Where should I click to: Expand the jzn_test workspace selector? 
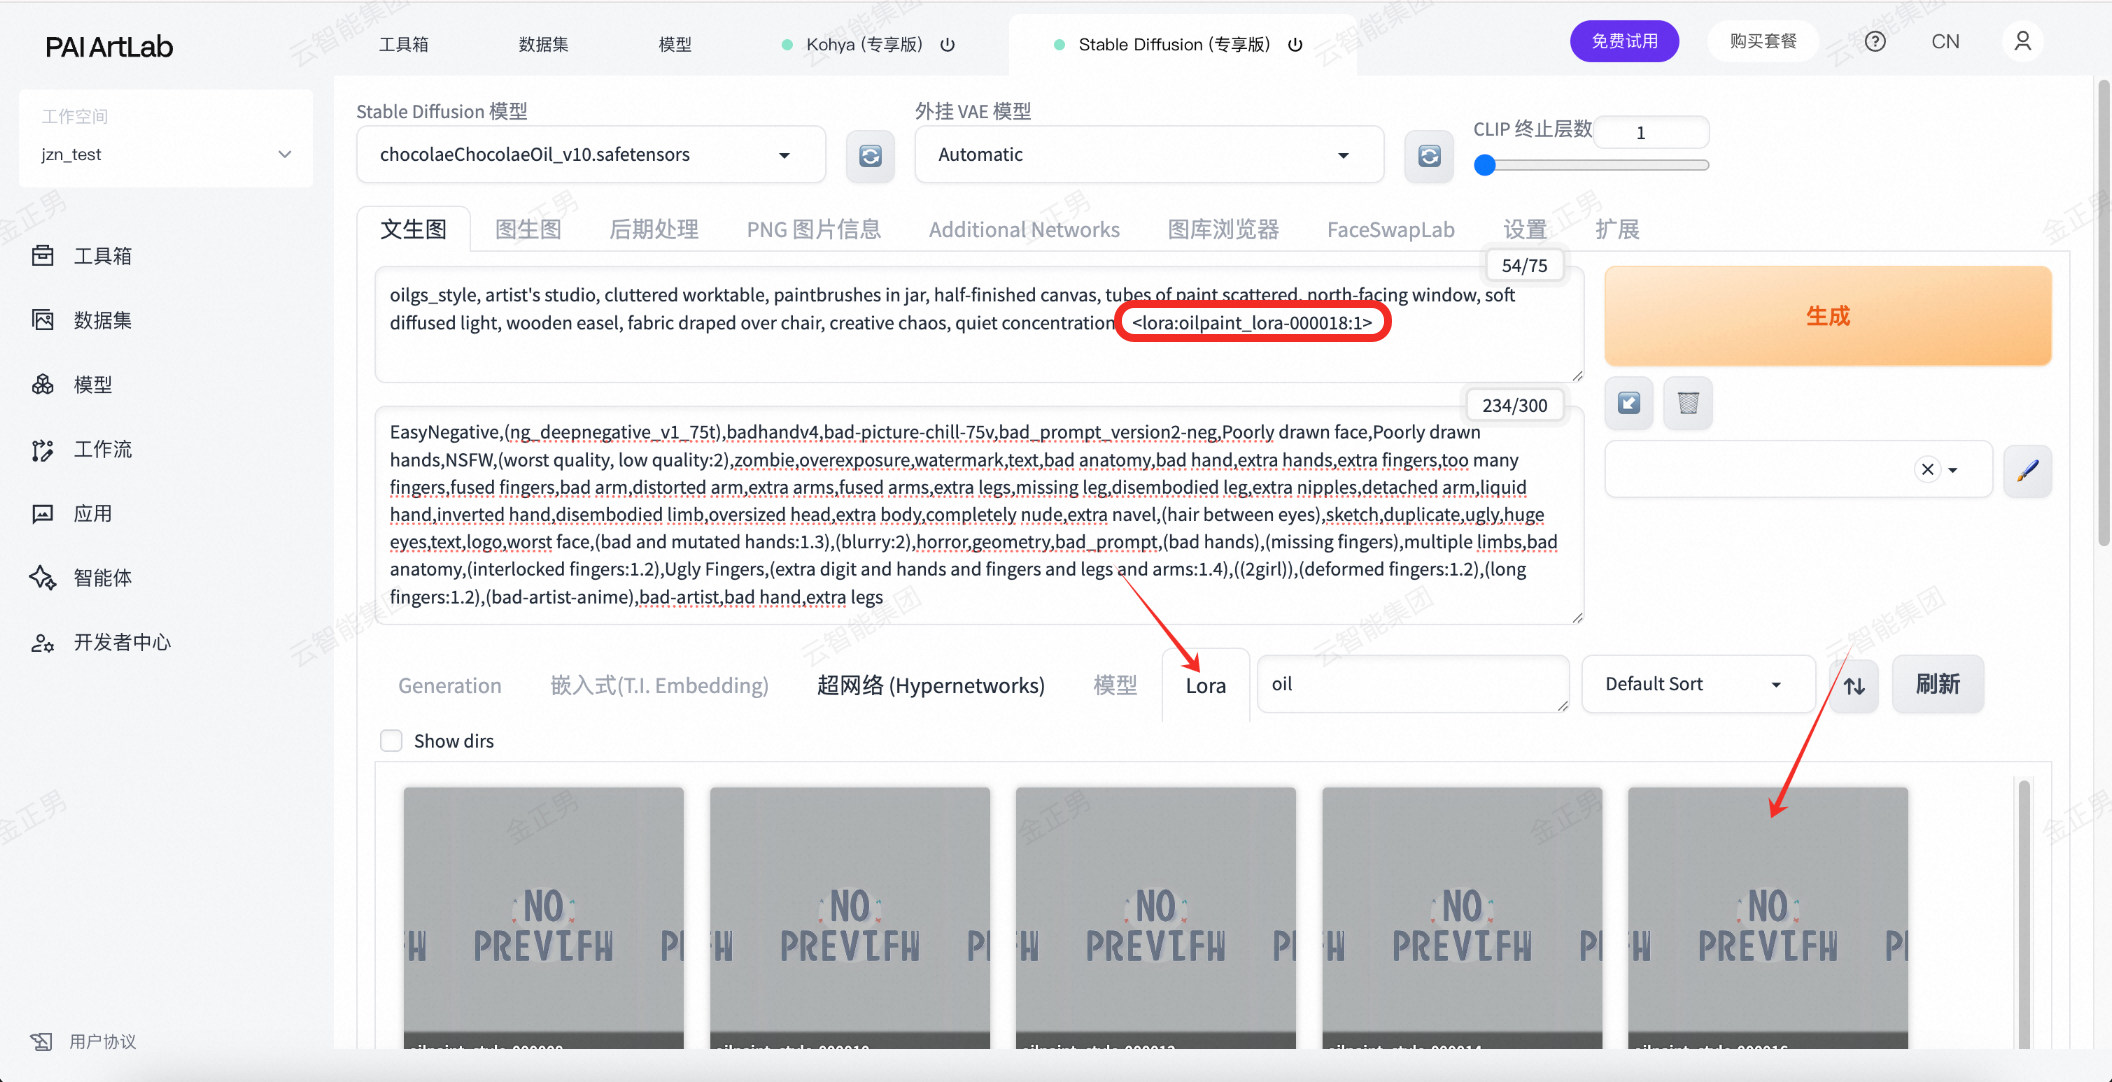pos(165,154)
